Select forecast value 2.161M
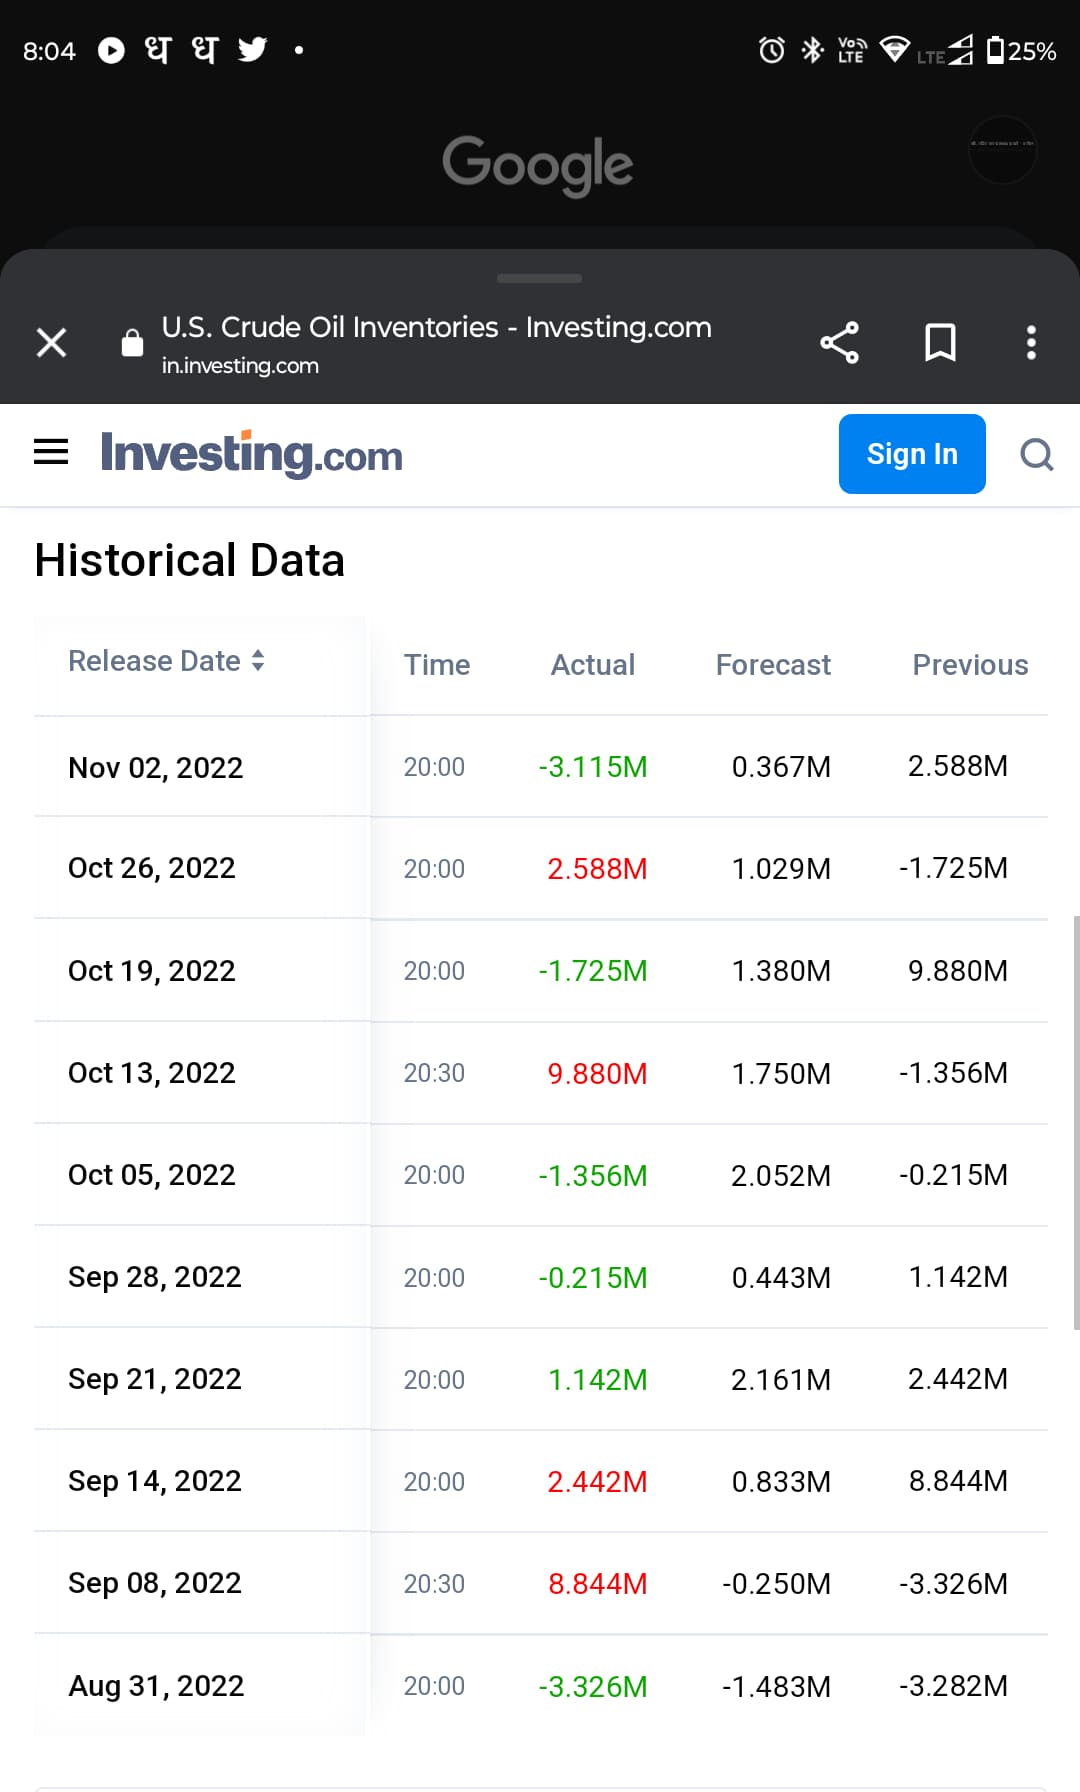This screenshot has height=1792, width=1080. [781, 1380]
